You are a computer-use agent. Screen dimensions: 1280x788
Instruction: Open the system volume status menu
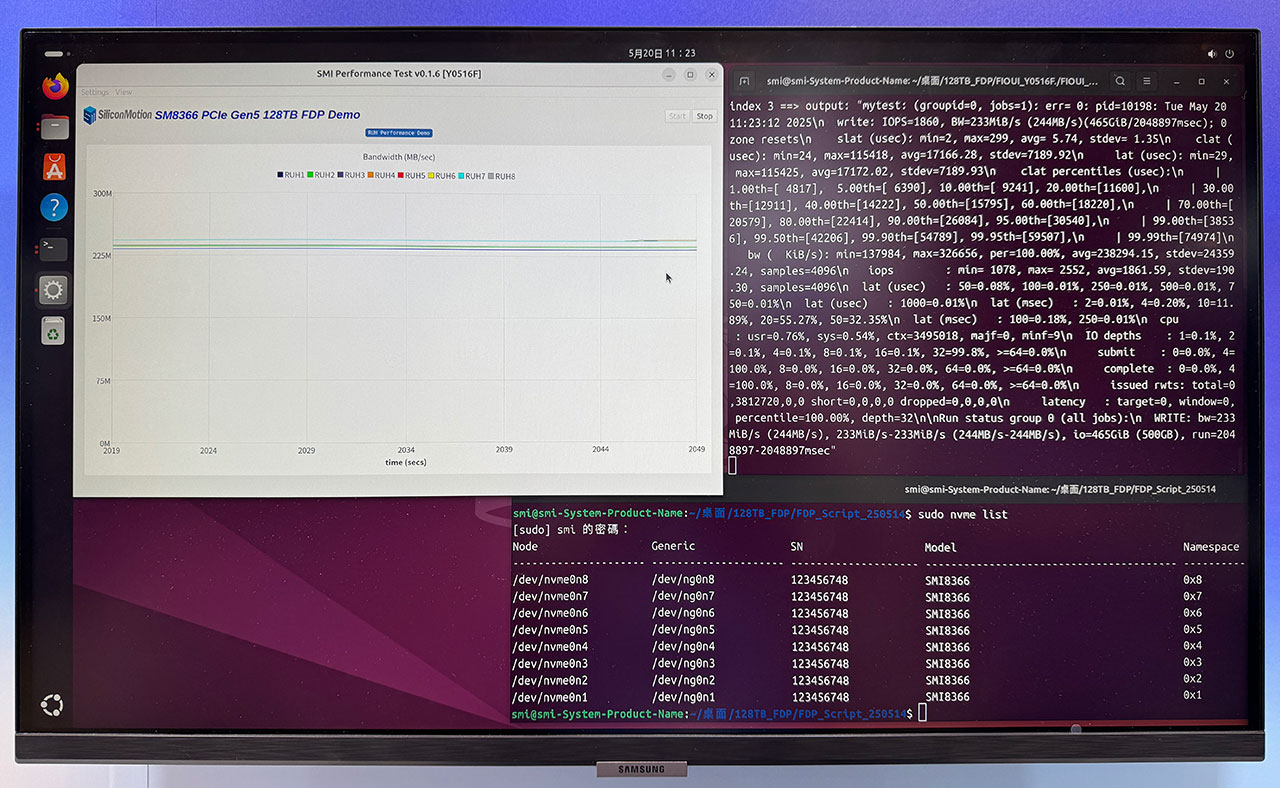point(1213,54)
